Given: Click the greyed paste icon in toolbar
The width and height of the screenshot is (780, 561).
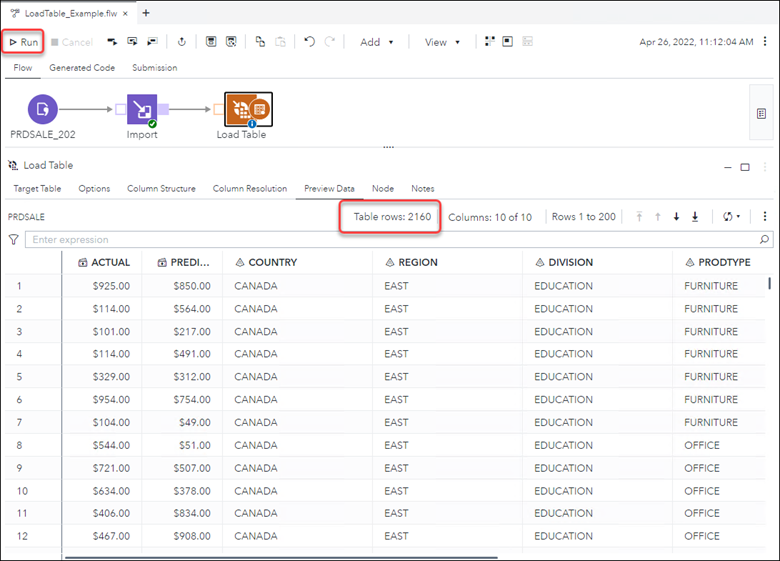Looking at the screenshot, I should point(281,42).
